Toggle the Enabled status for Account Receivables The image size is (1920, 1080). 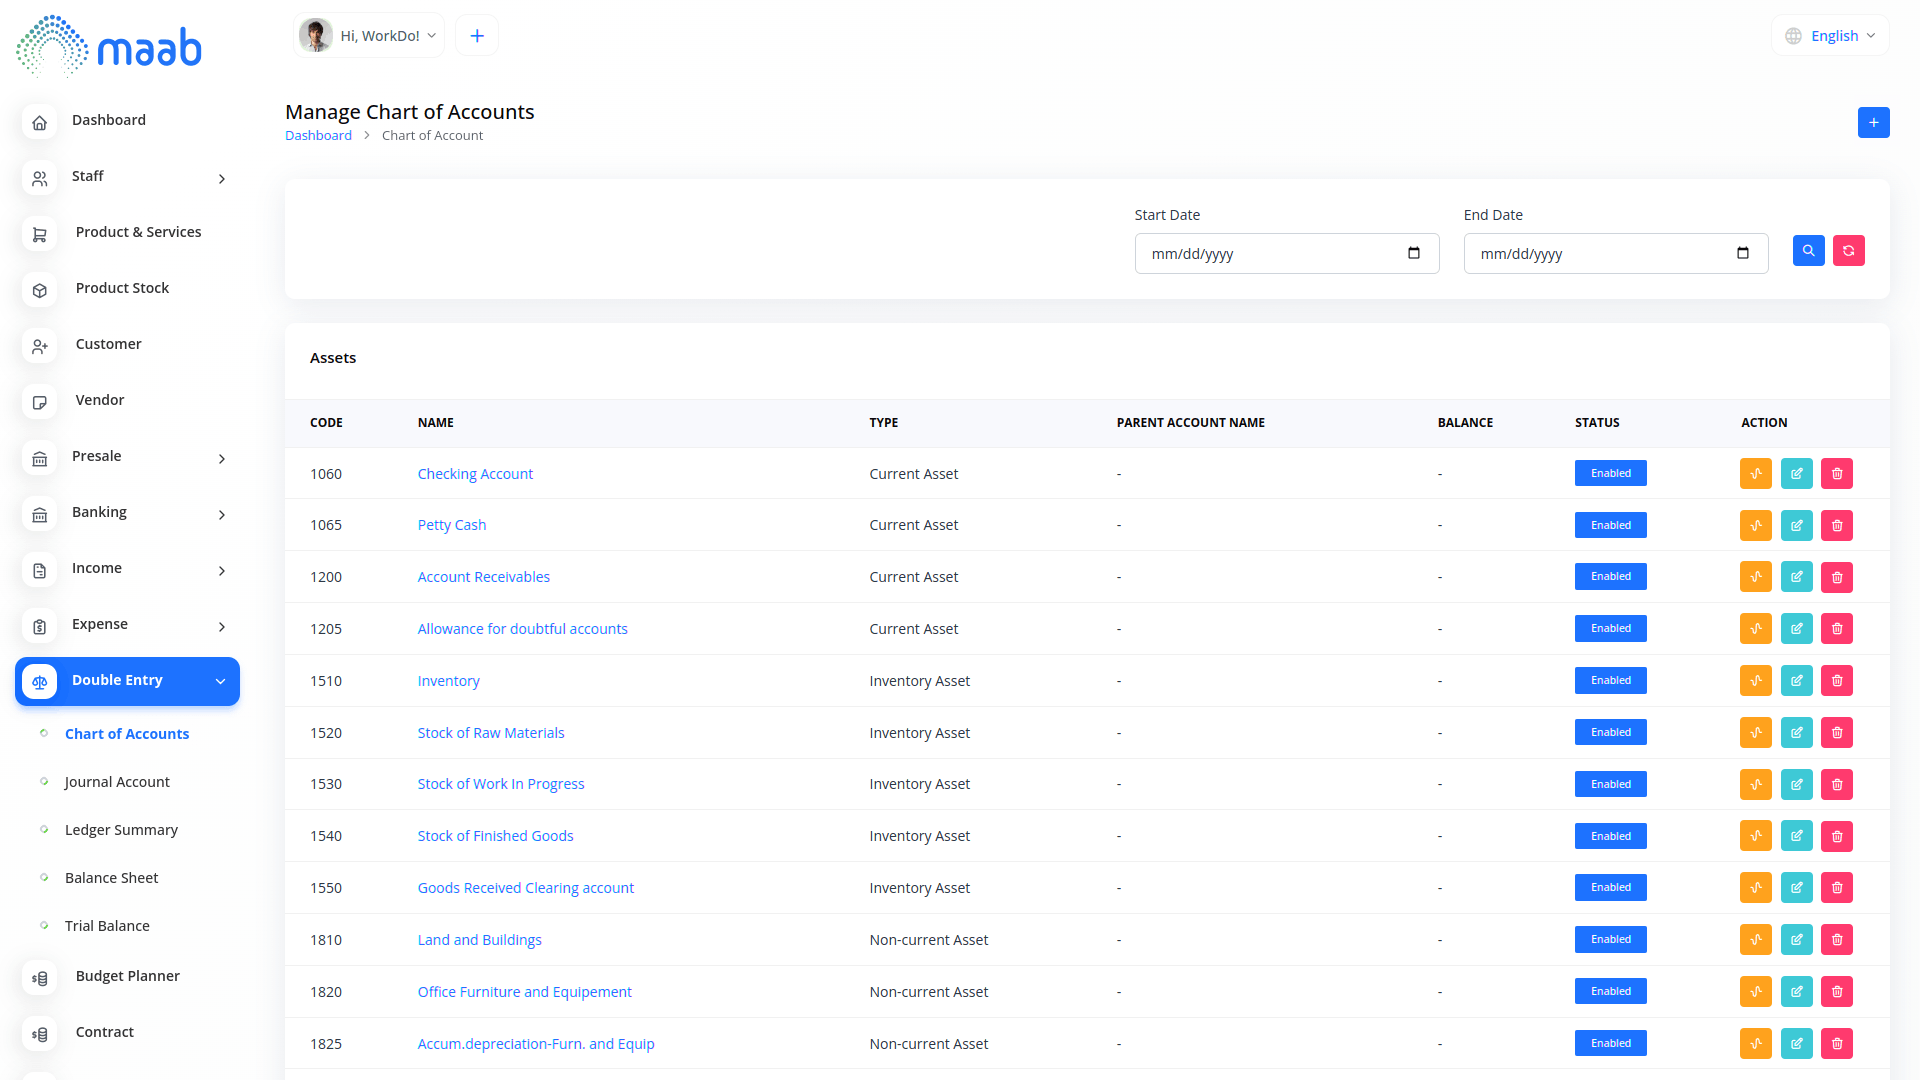click(x=1610, y=577)
